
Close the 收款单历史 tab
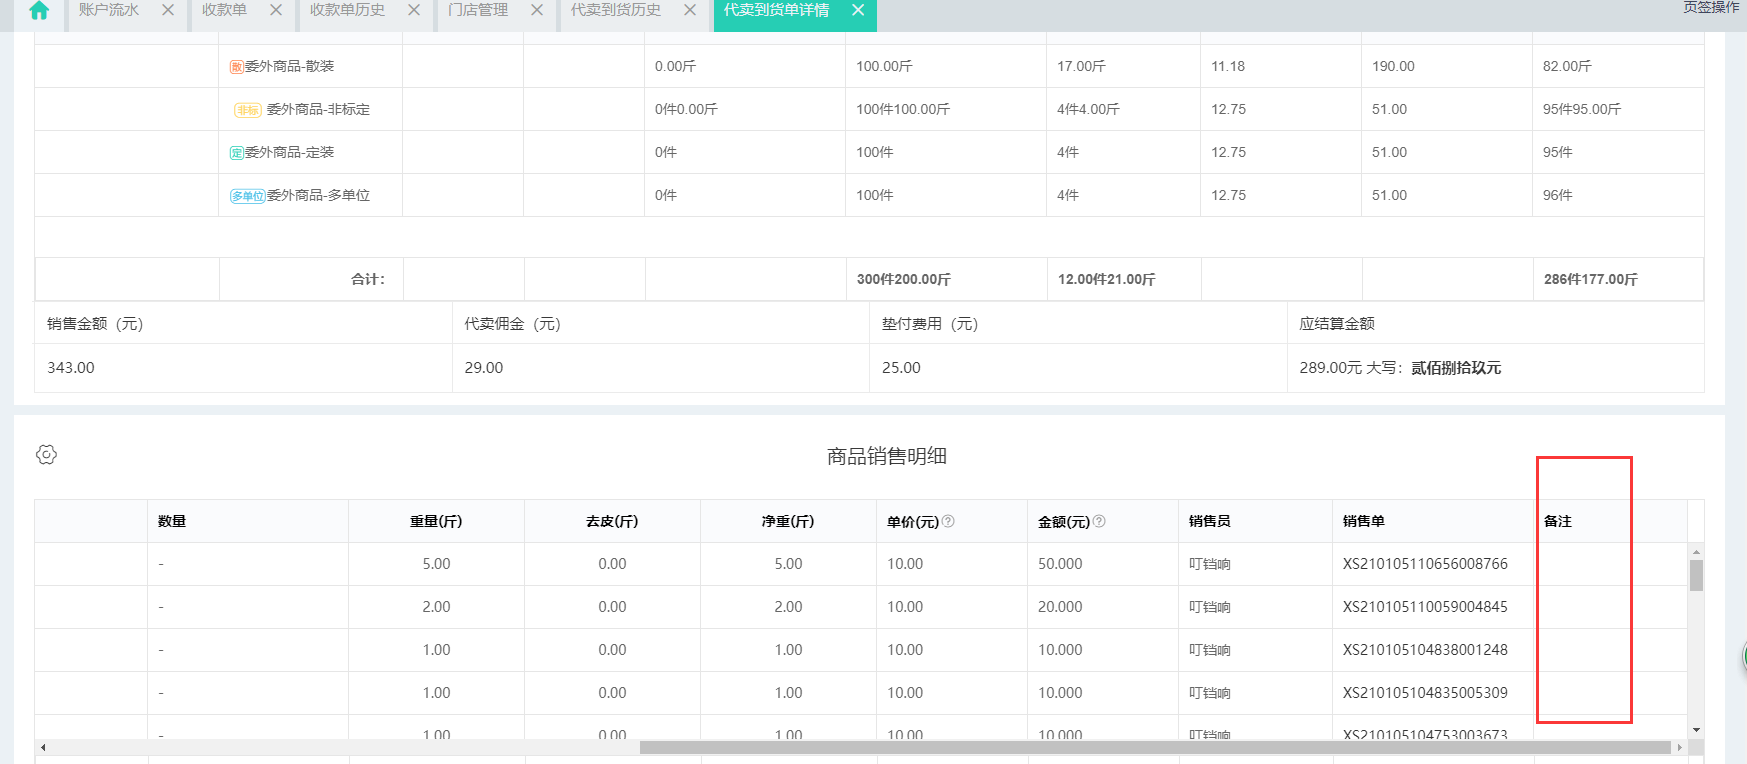414,10
